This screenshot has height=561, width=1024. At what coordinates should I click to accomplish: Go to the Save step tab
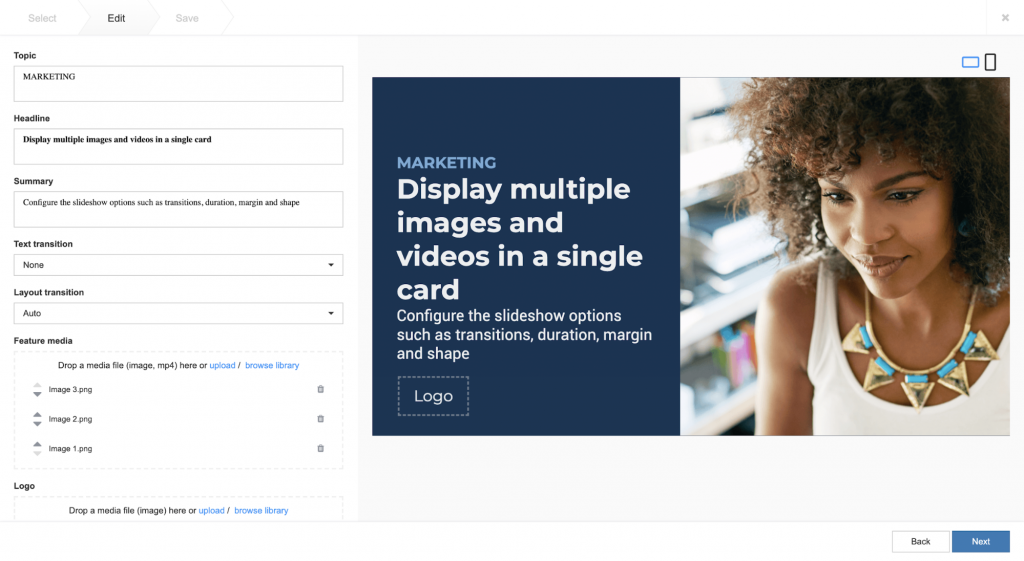[187, 18]
